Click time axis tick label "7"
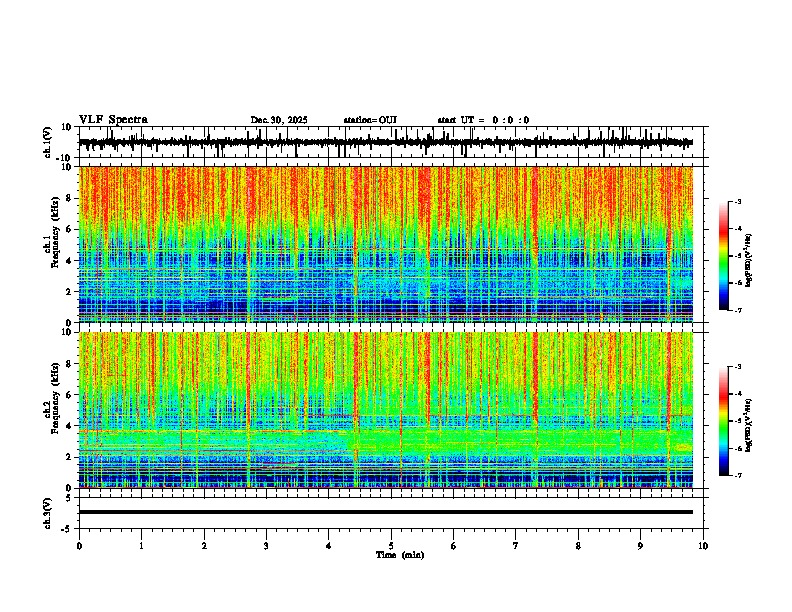Screen dimensions: 792x612 (516, 546)
